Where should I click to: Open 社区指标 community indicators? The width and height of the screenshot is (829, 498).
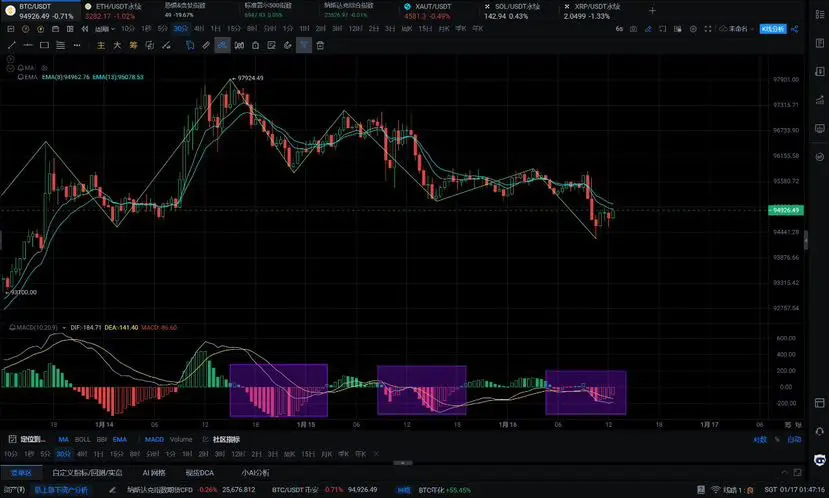point(226,439)
